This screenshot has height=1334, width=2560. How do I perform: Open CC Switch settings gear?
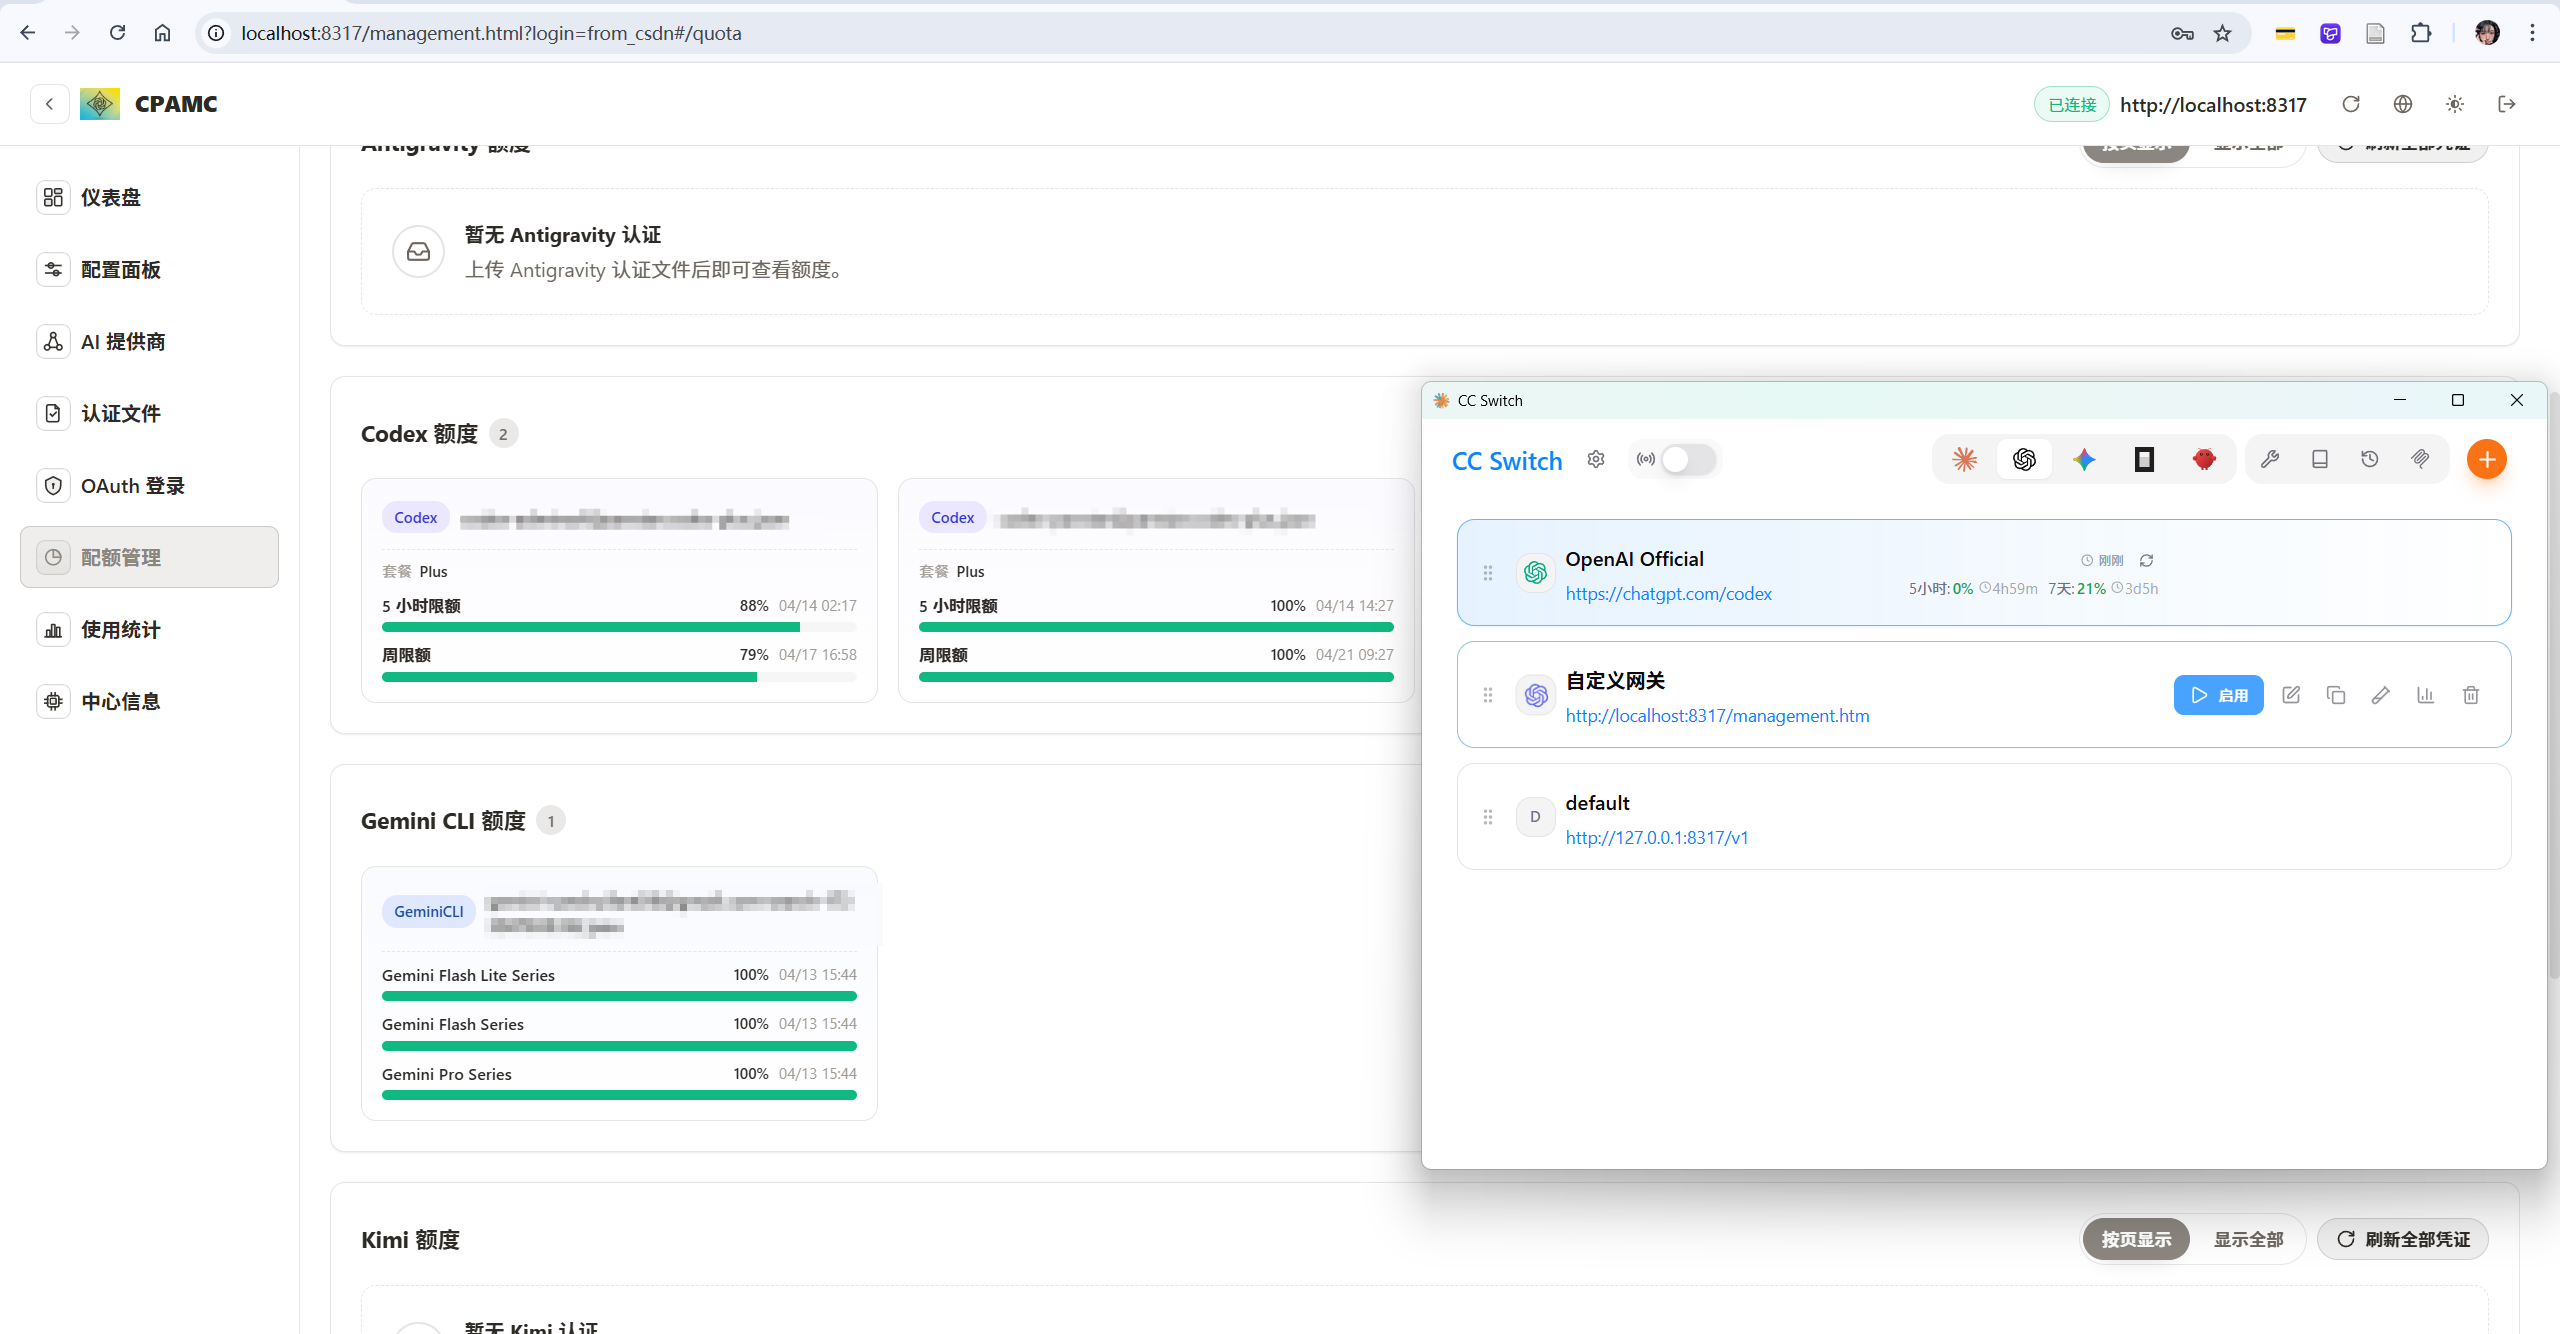[x=1596, y=460]
